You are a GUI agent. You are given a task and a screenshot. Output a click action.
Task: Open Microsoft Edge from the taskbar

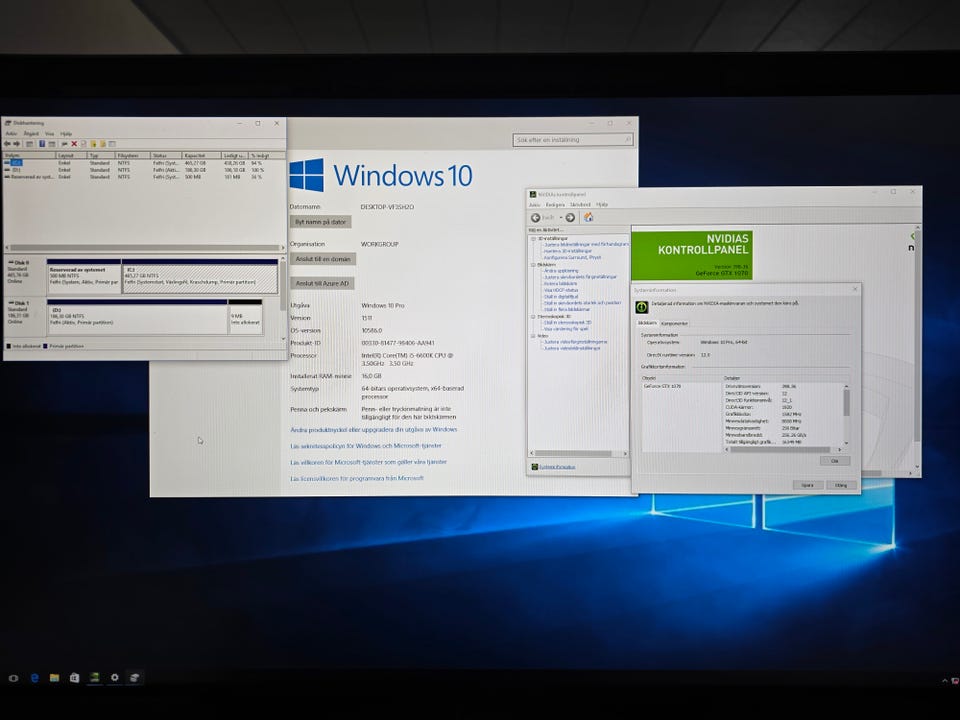[x=34, y=678]
